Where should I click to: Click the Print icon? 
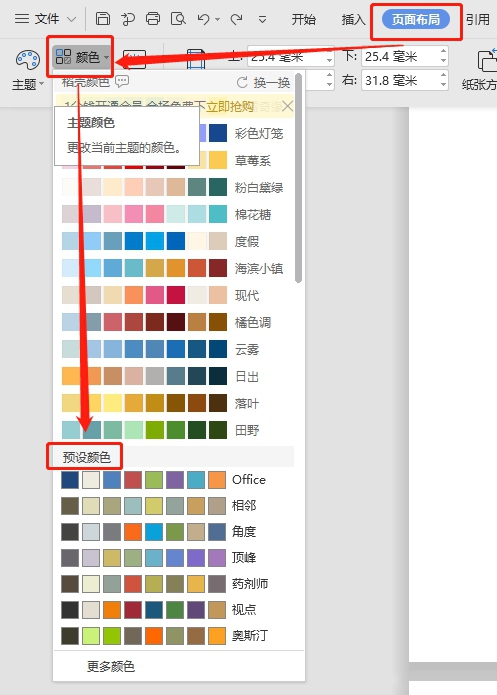(x=153, y=19)
